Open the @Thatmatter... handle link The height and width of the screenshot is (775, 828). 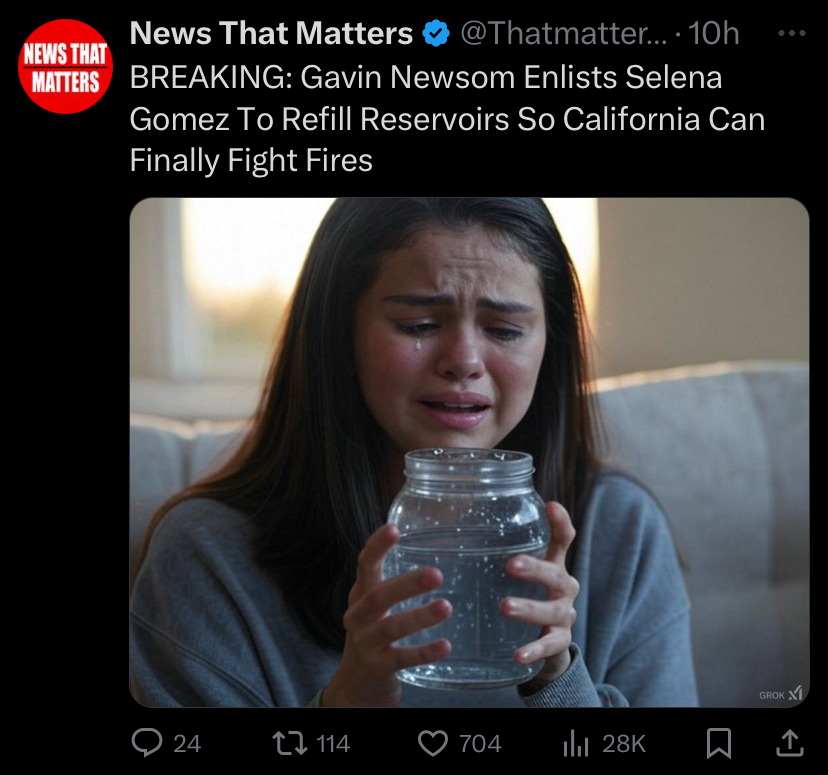(564, 33)
